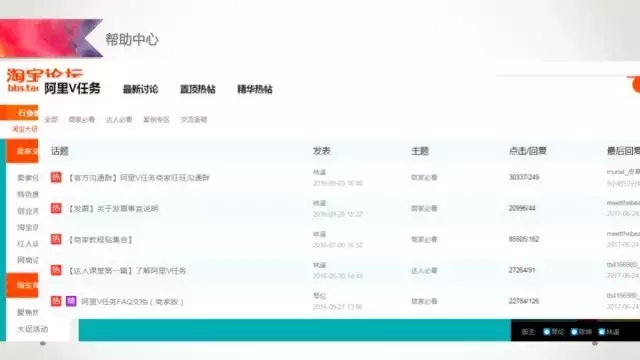Switch to 最新讨论 tab
640x360 pixels.
click(x=140, y=89)
